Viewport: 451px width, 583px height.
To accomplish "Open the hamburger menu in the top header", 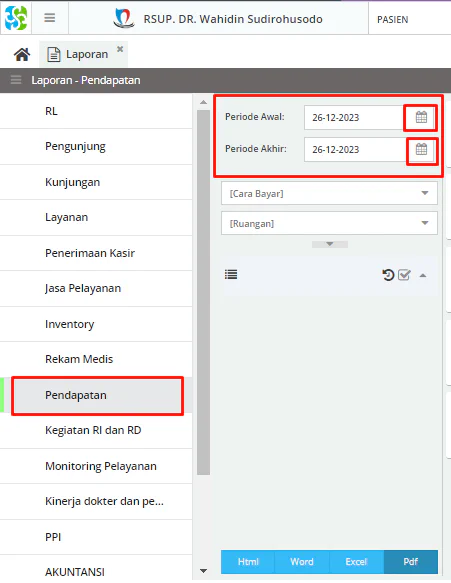I will click(x=50, y=18).
